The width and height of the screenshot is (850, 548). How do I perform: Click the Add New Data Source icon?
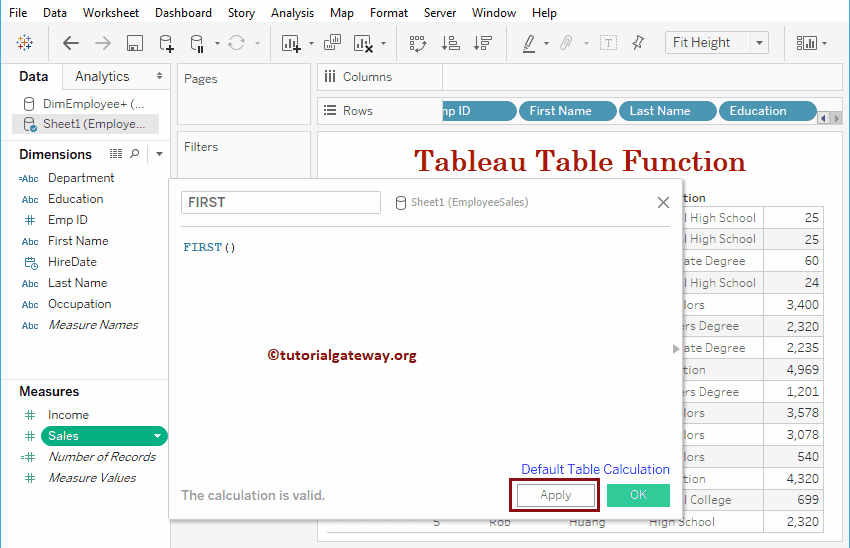tap(166, 43)
